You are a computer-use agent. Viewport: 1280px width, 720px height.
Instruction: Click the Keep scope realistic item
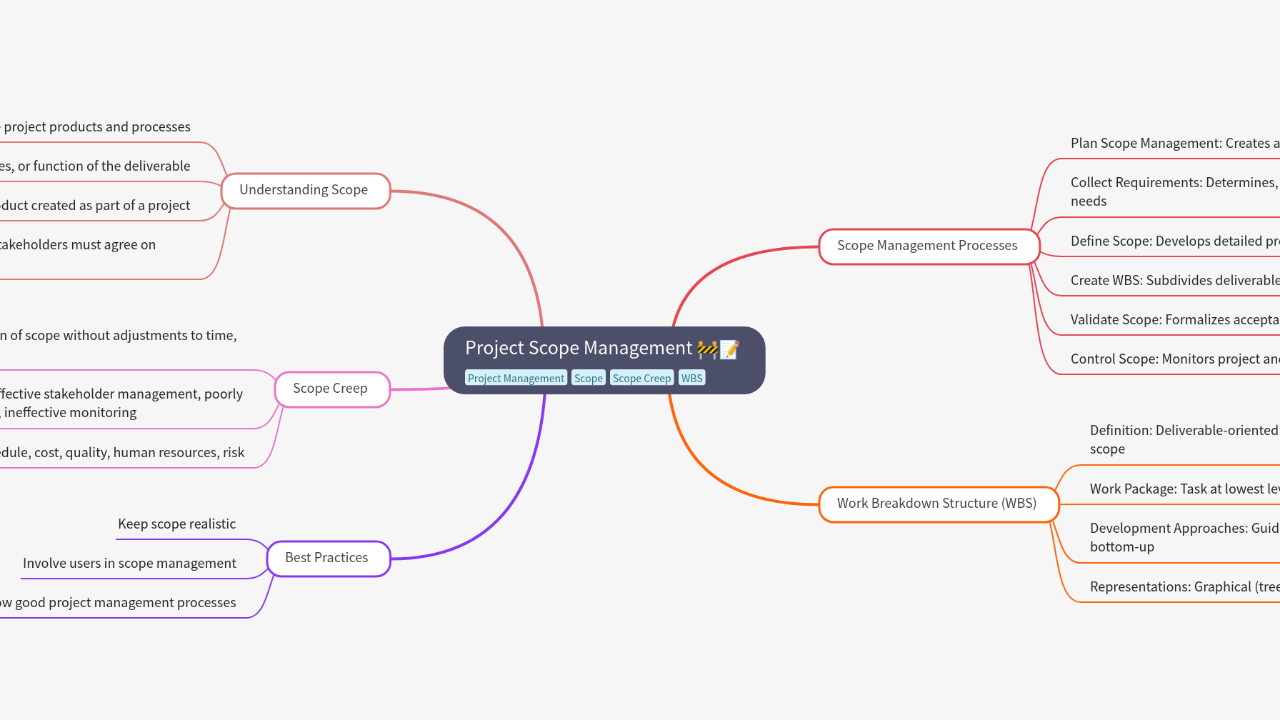coord(177,524)
